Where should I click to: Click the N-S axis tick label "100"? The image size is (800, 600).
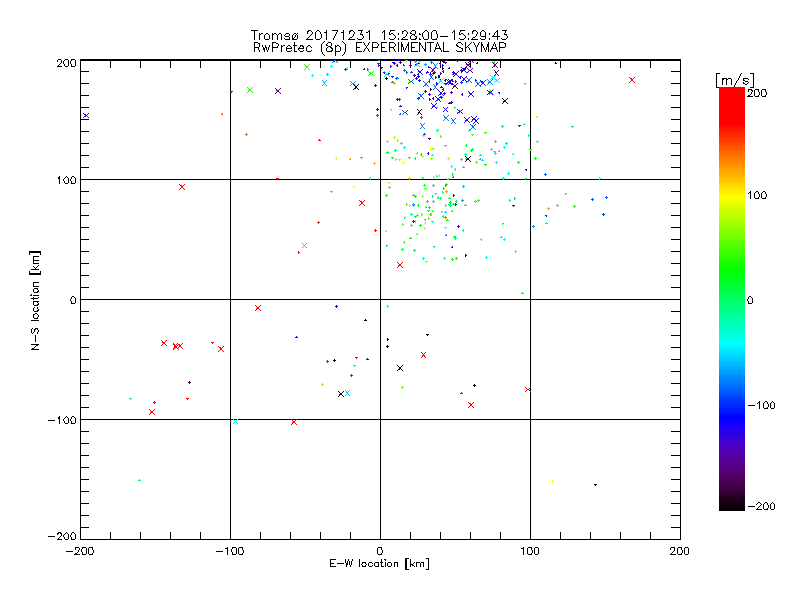66,180
